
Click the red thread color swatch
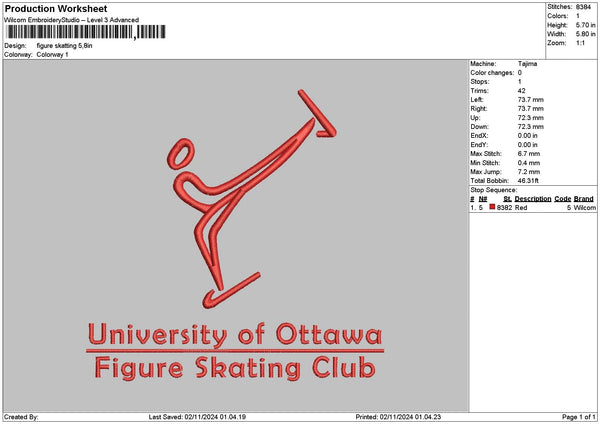[x=492, y=207]
